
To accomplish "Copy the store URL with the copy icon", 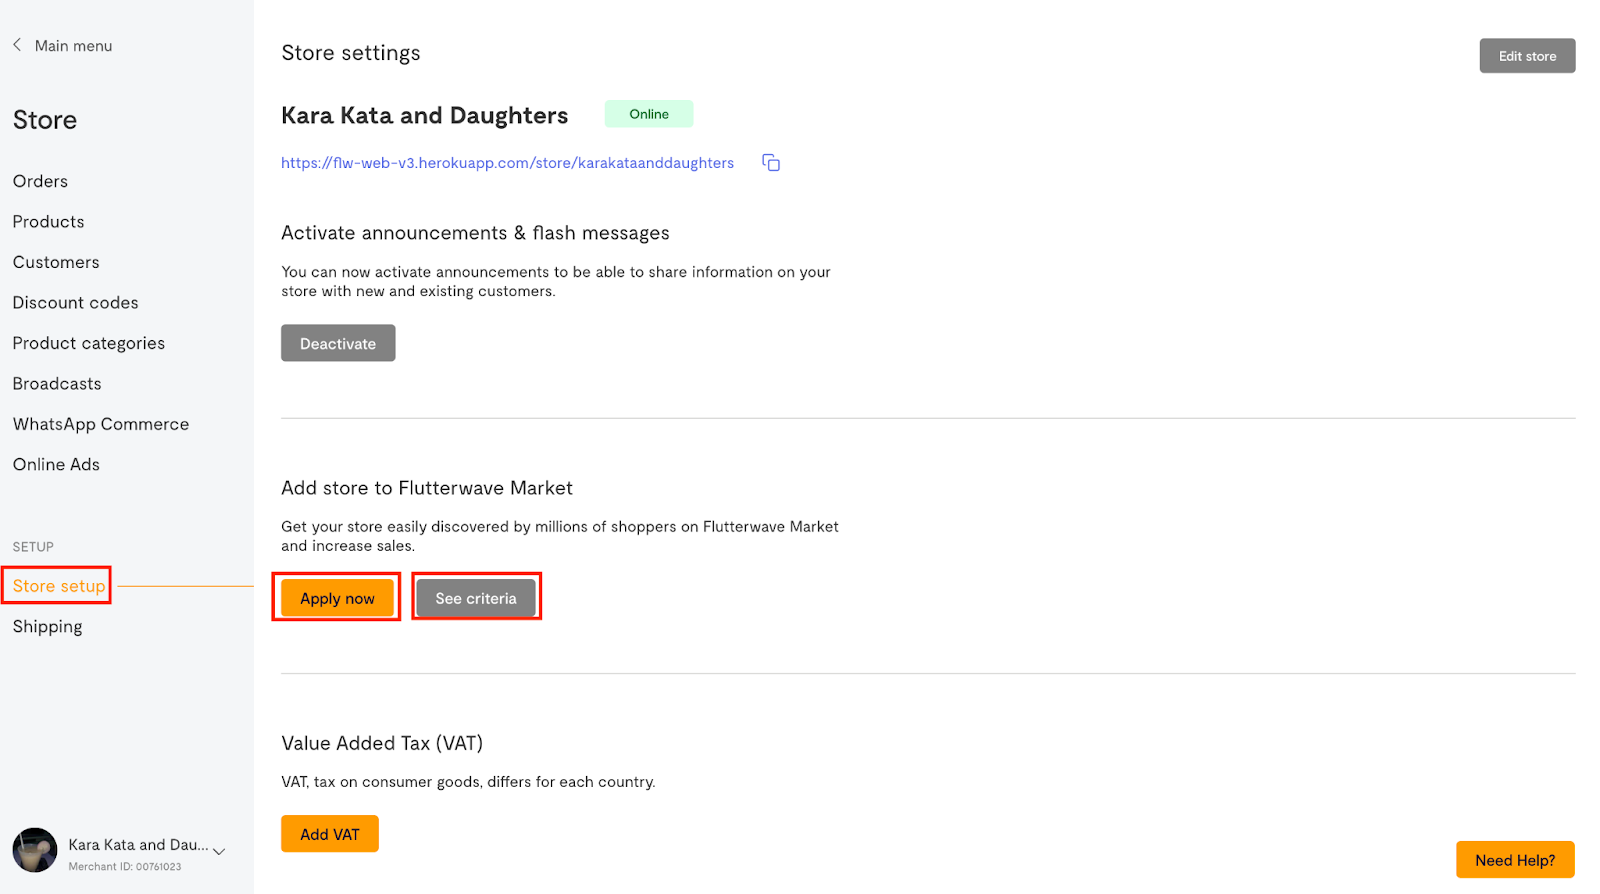I will click(771, 163).
